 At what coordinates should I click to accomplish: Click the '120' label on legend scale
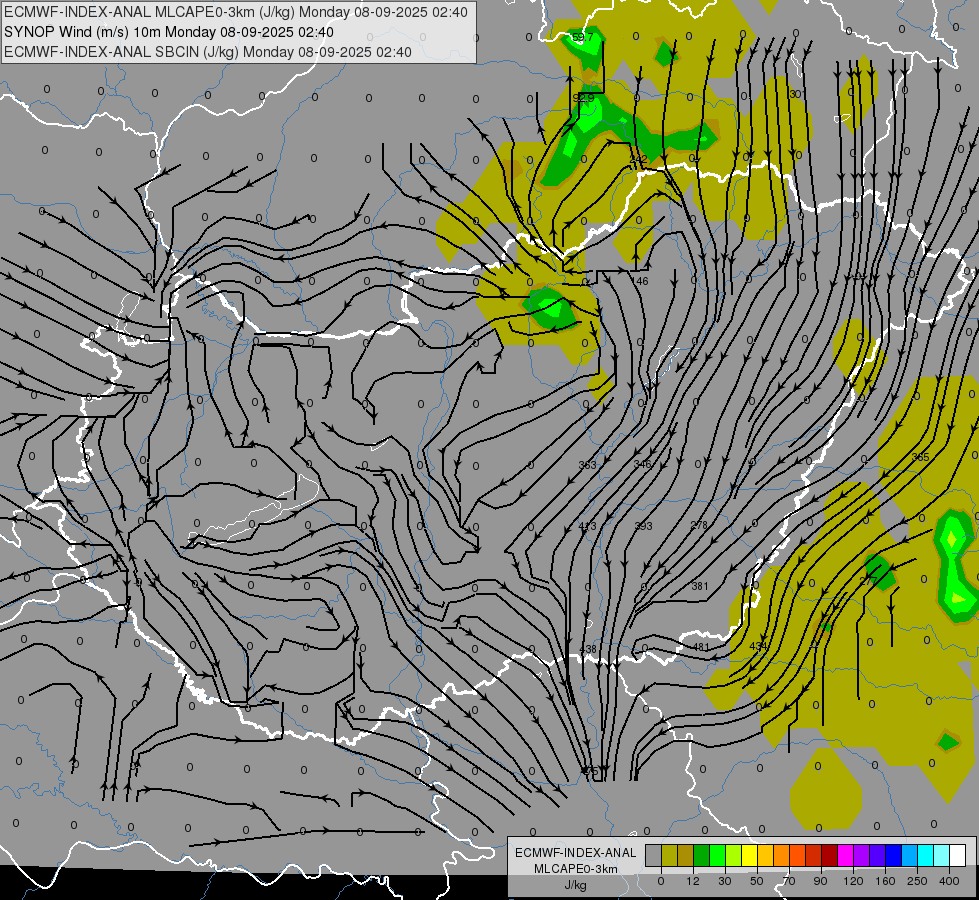(x=854, y=881)
